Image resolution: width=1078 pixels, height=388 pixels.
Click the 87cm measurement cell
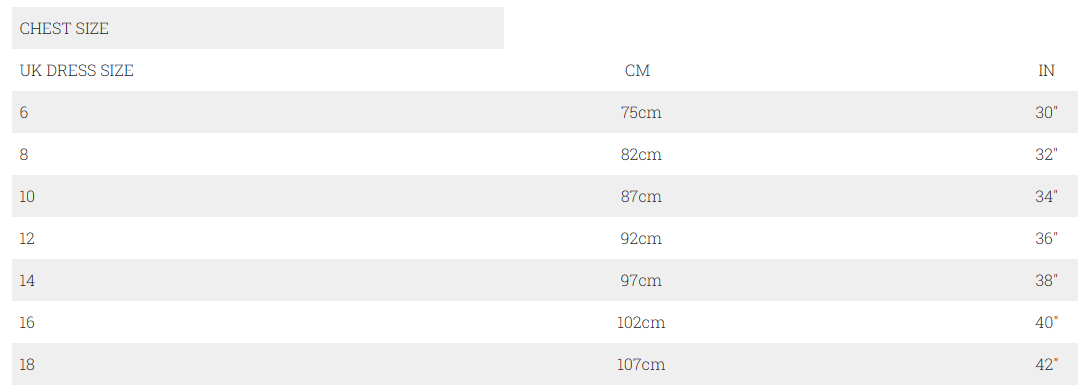pyautogui.click(x=641, y=196)
